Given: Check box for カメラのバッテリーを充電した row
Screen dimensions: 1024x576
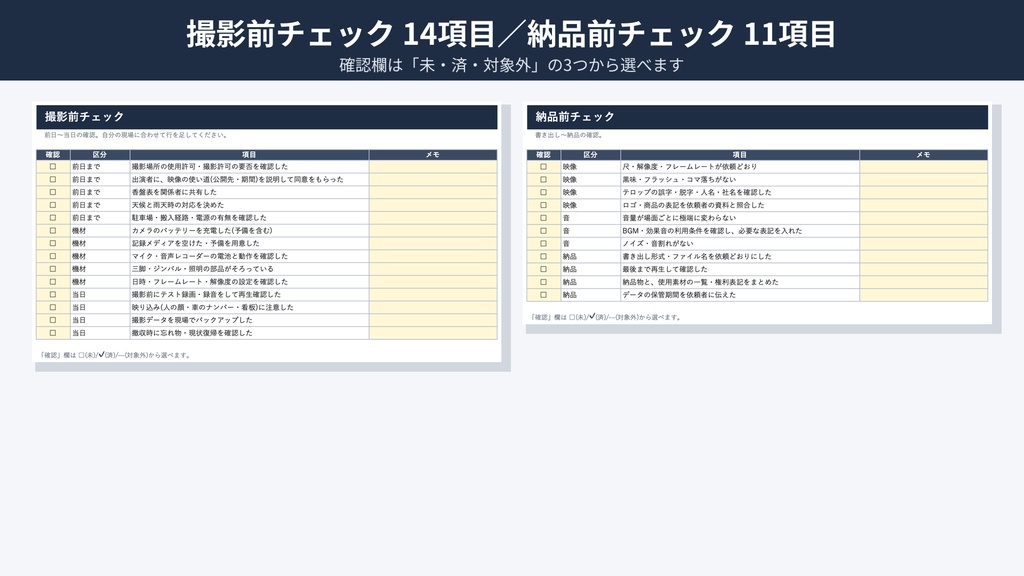Looking at the screenshot, I should tap(53, 231).
